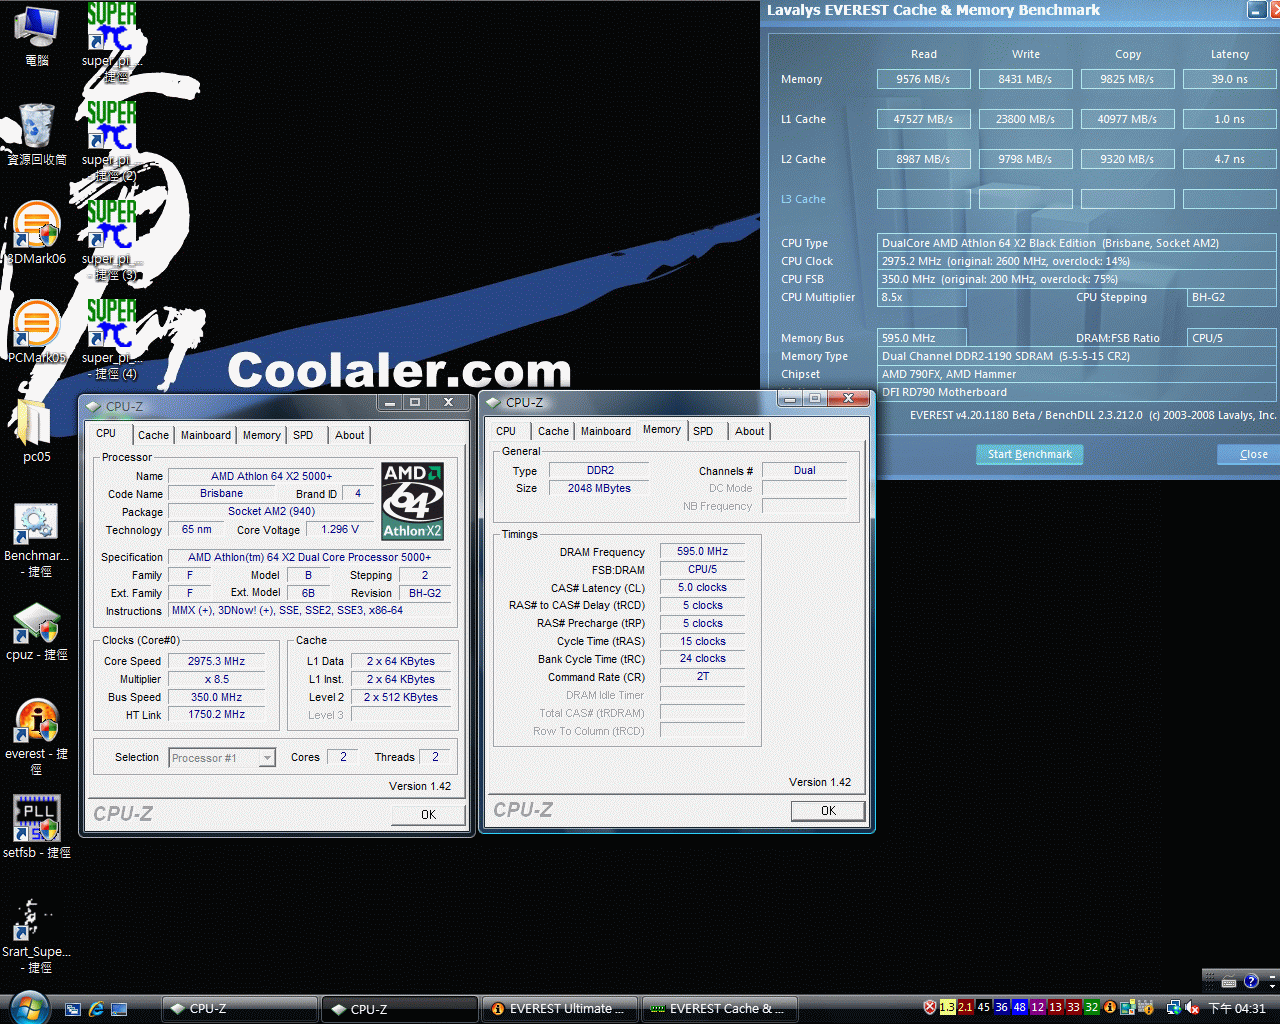Click the Core Voltage 1.296 V value

point(340,530)
